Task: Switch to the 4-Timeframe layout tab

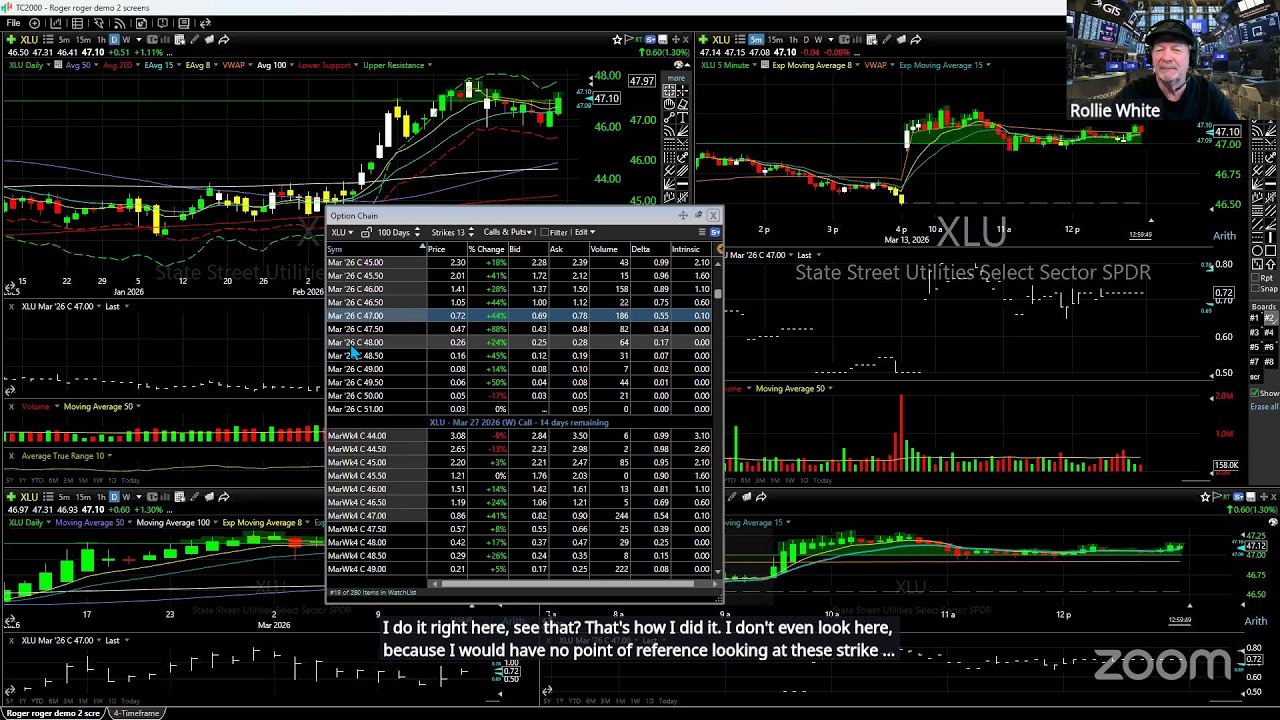Action: [136, 713]
